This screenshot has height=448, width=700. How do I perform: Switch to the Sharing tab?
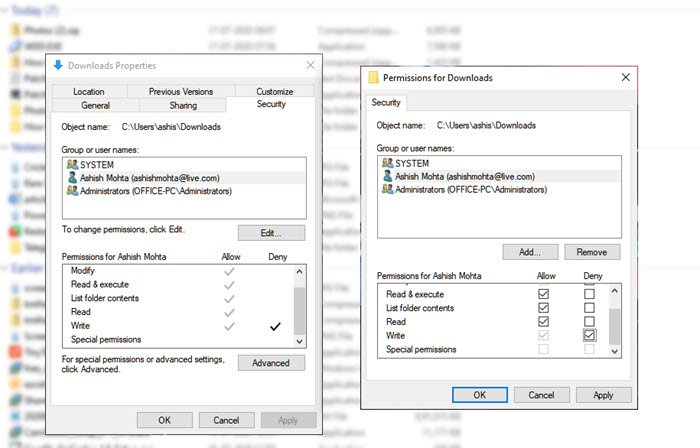tap(183, 104)
